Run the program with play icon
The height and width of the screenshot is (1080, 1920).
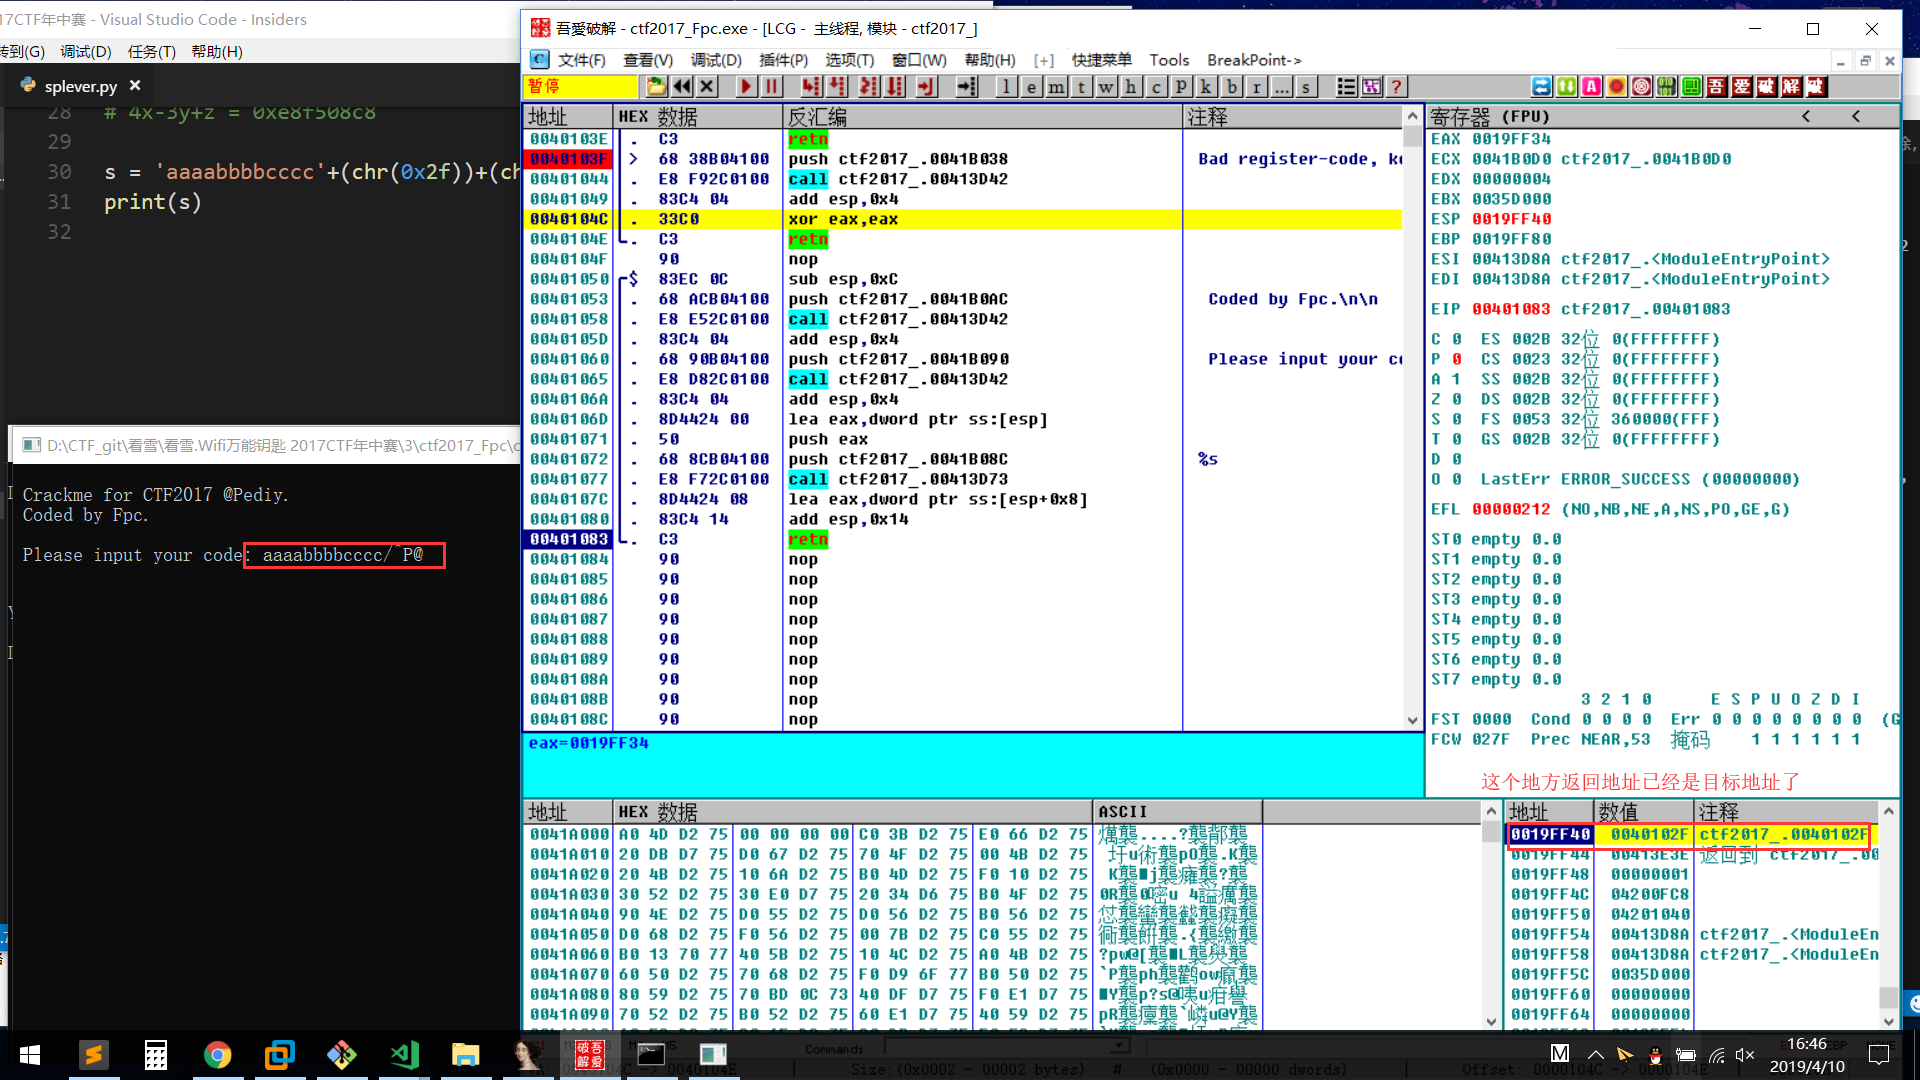[x=746, y=87]
